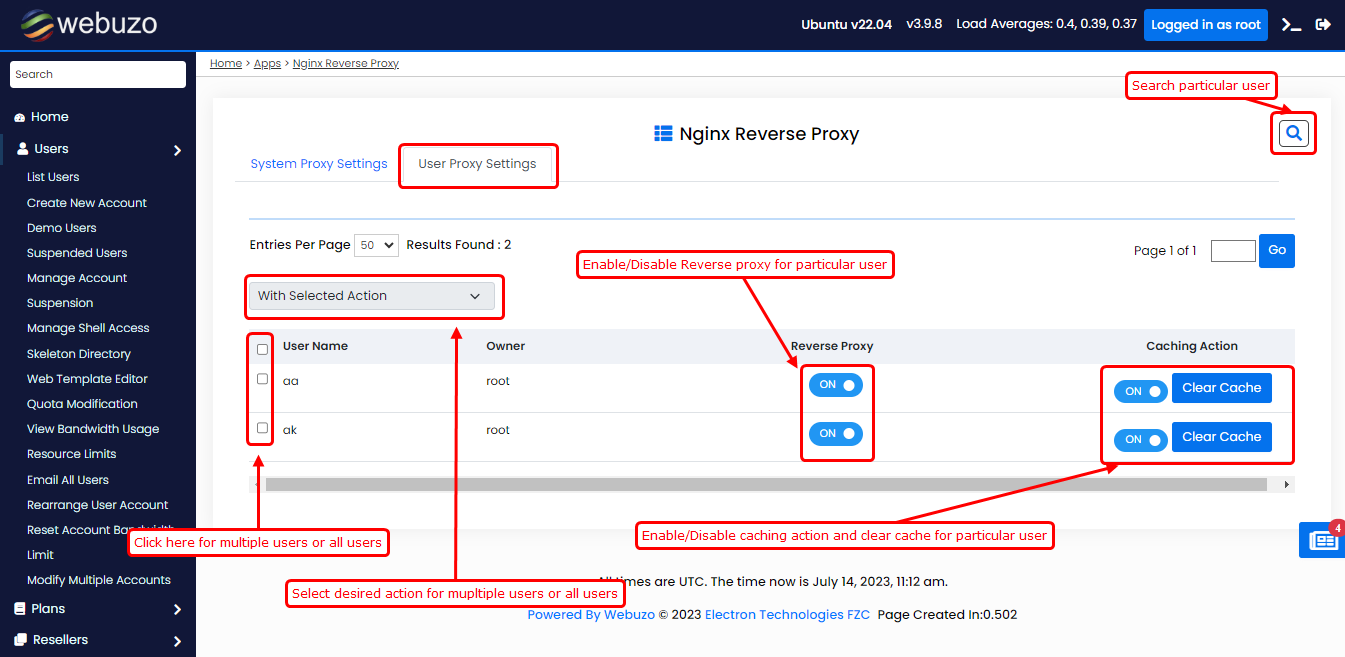
Task: Click the Home icon in sidebar
Action: (19, 117)
